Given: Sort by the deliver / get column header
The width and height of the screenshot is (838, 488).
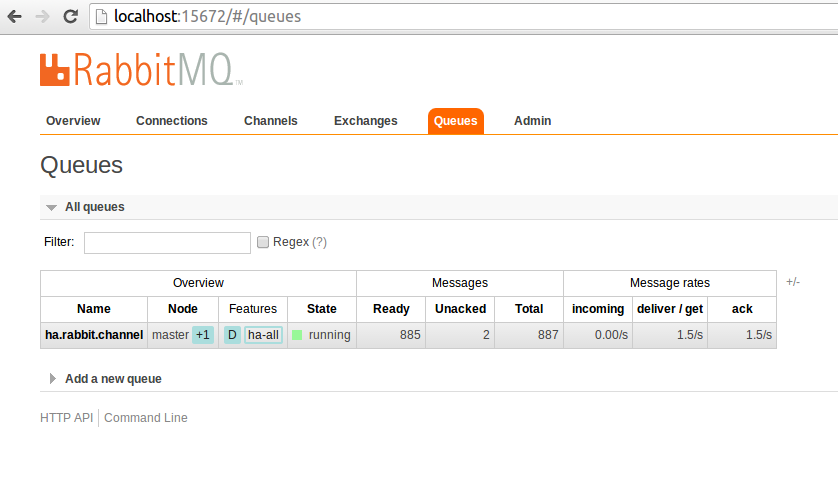Looking at the screenshot, I should pos(670,309).
